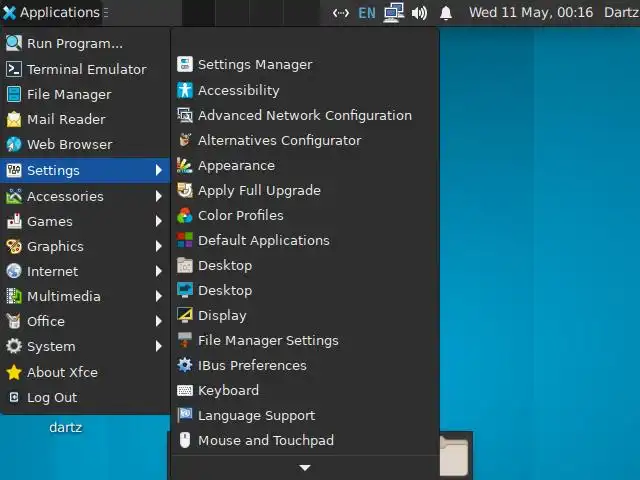
Task: Open Alternatives Configurator
Action: 305,140
